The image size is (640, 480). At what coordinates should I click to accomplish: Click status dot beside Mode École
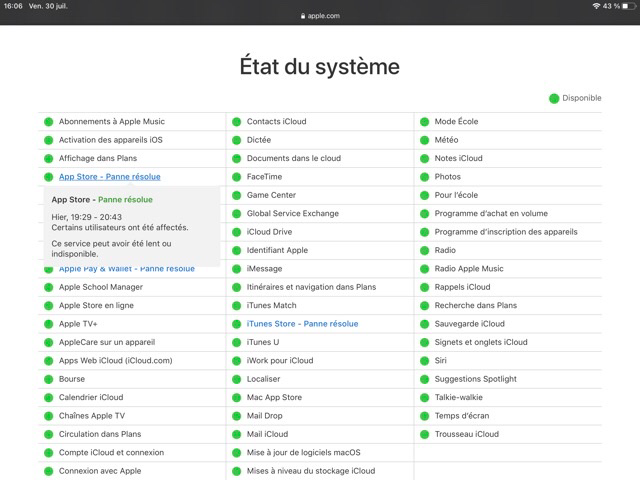point(425,122)
